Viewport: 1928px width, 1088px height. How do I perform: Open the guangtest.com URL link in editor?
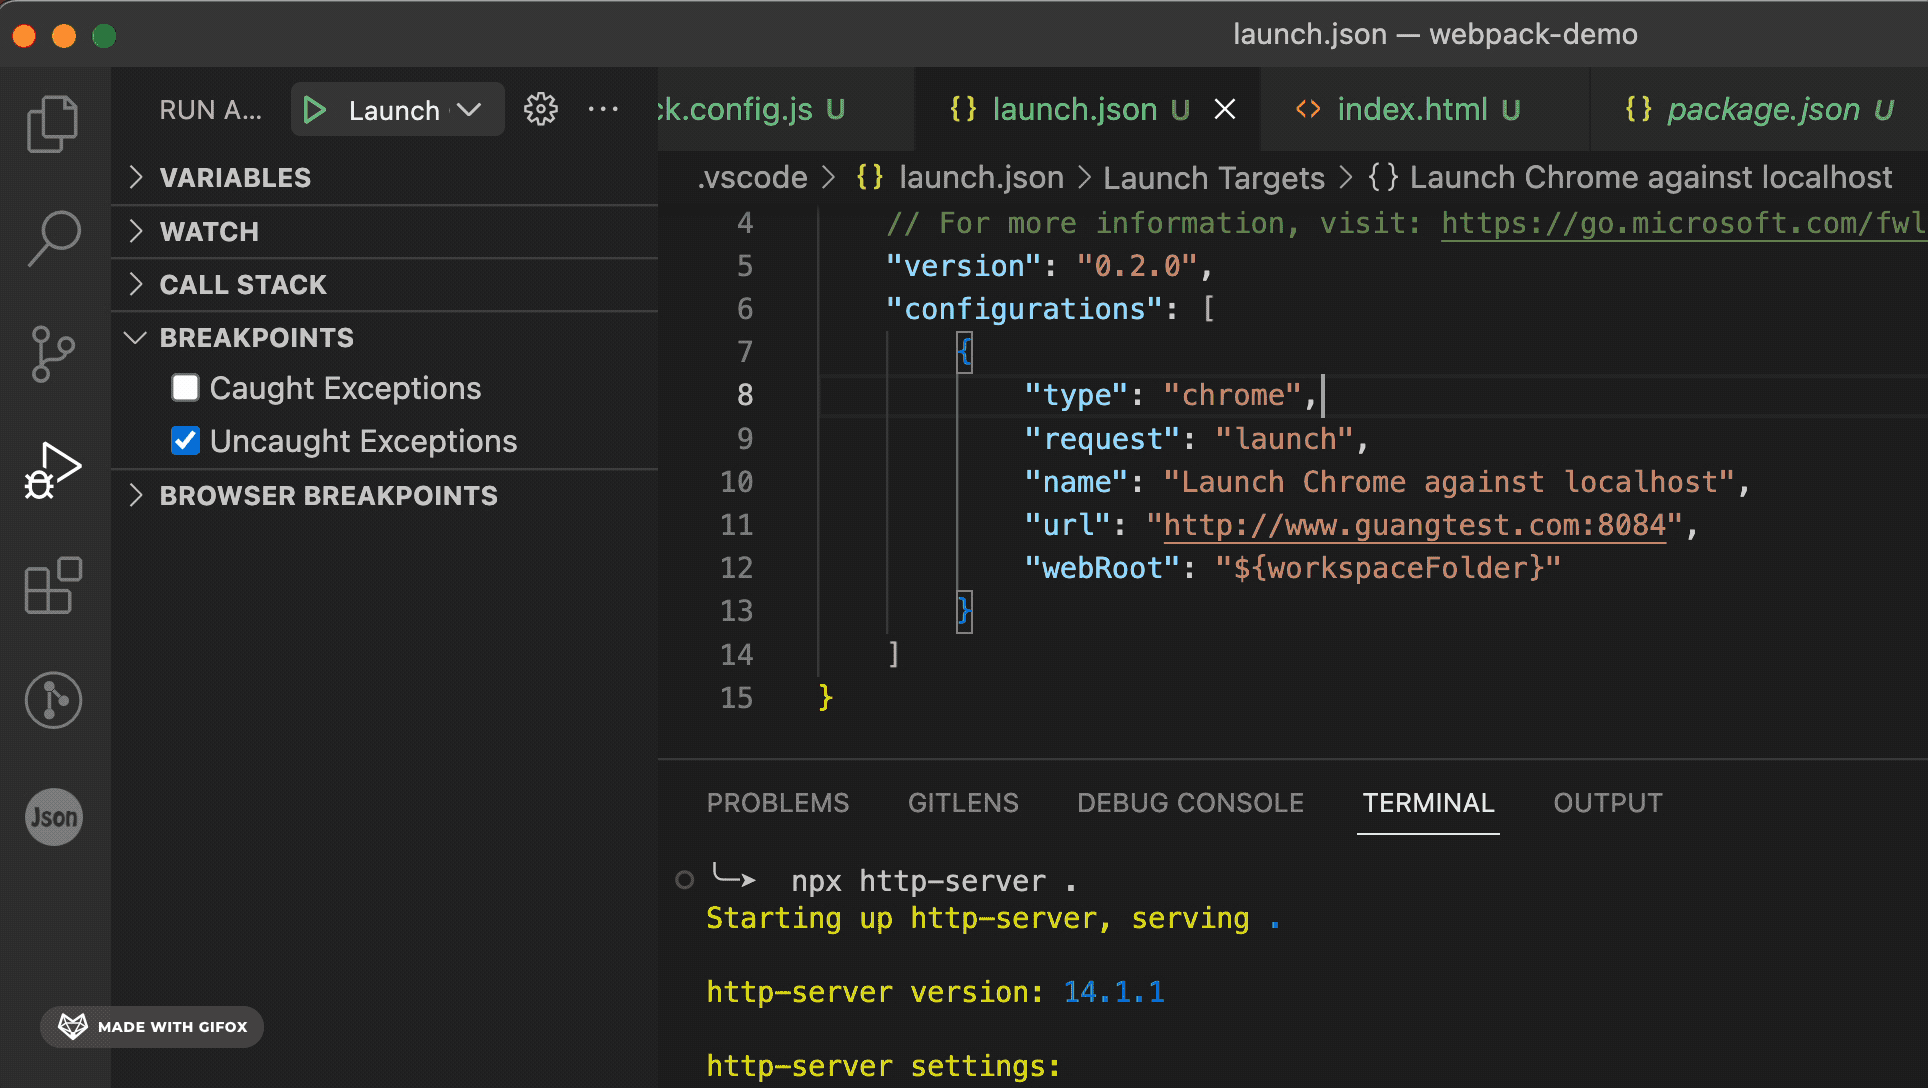pos(1414,525)
